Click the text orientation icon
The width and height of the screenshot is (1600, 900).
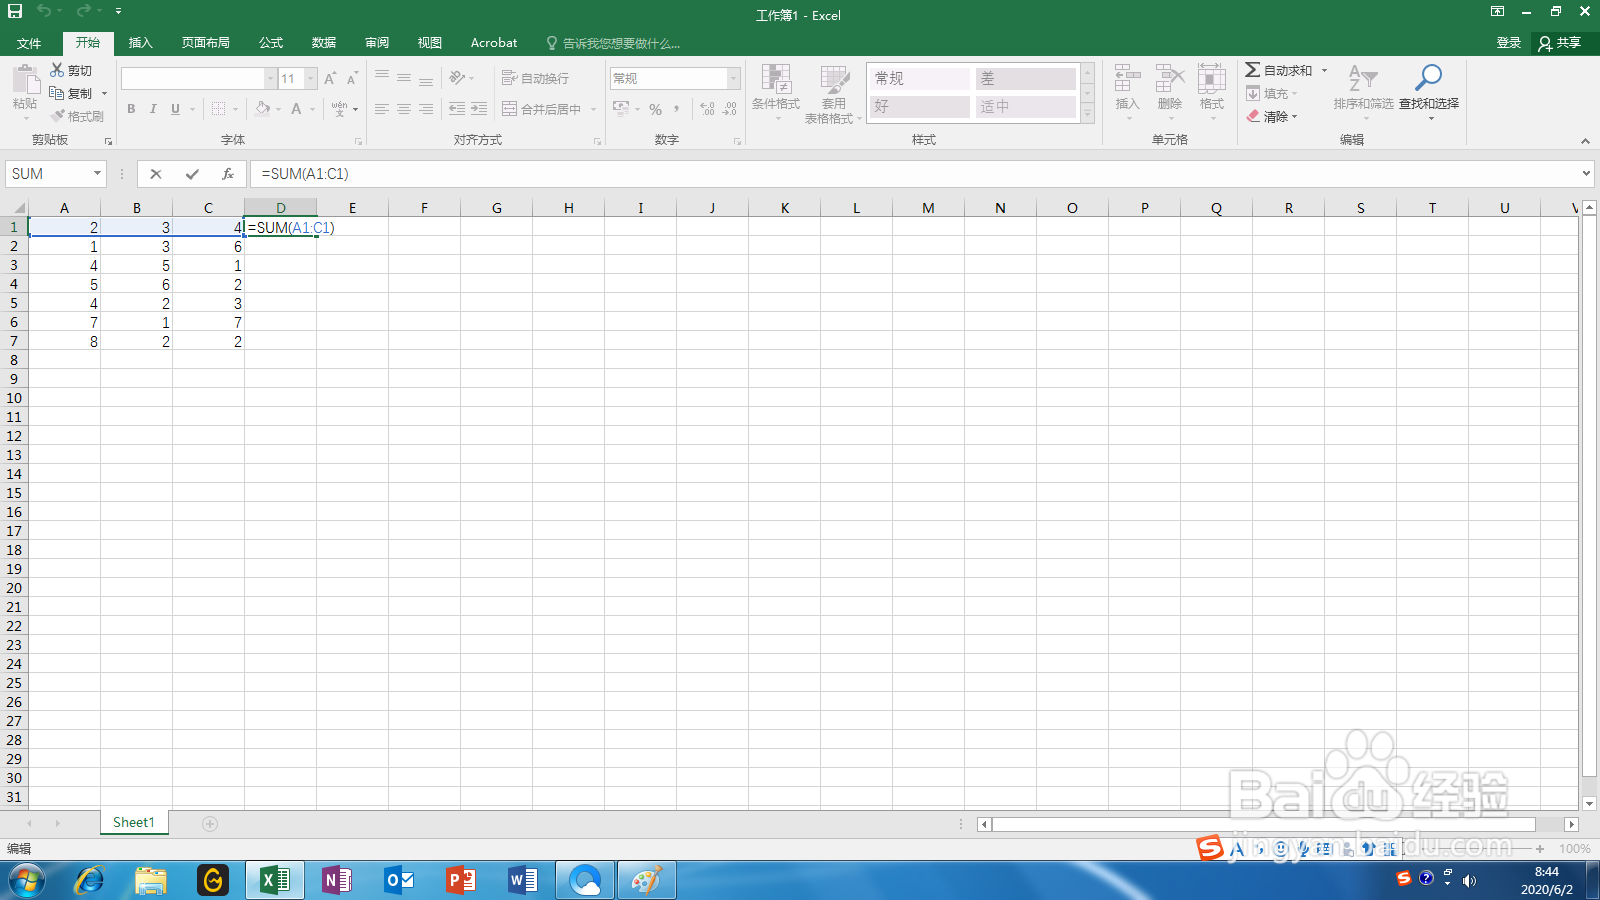[458, 78]
